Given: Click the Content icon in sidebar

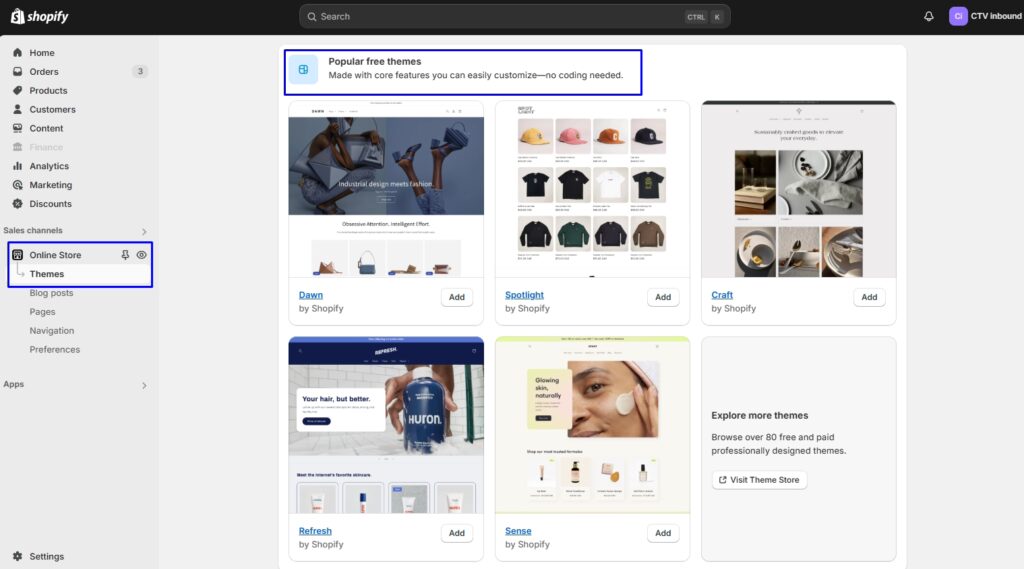Looking at the screenshot, I should pyautogui.click(x=18, y=128).
